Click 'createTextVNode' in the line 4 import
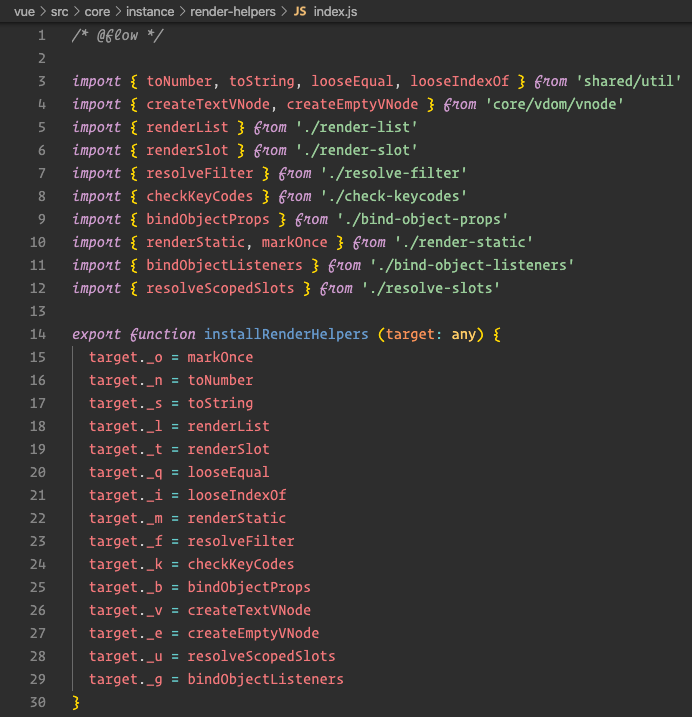Image resolution: width=692 pixels, height=717 pixels. (208, 104)
